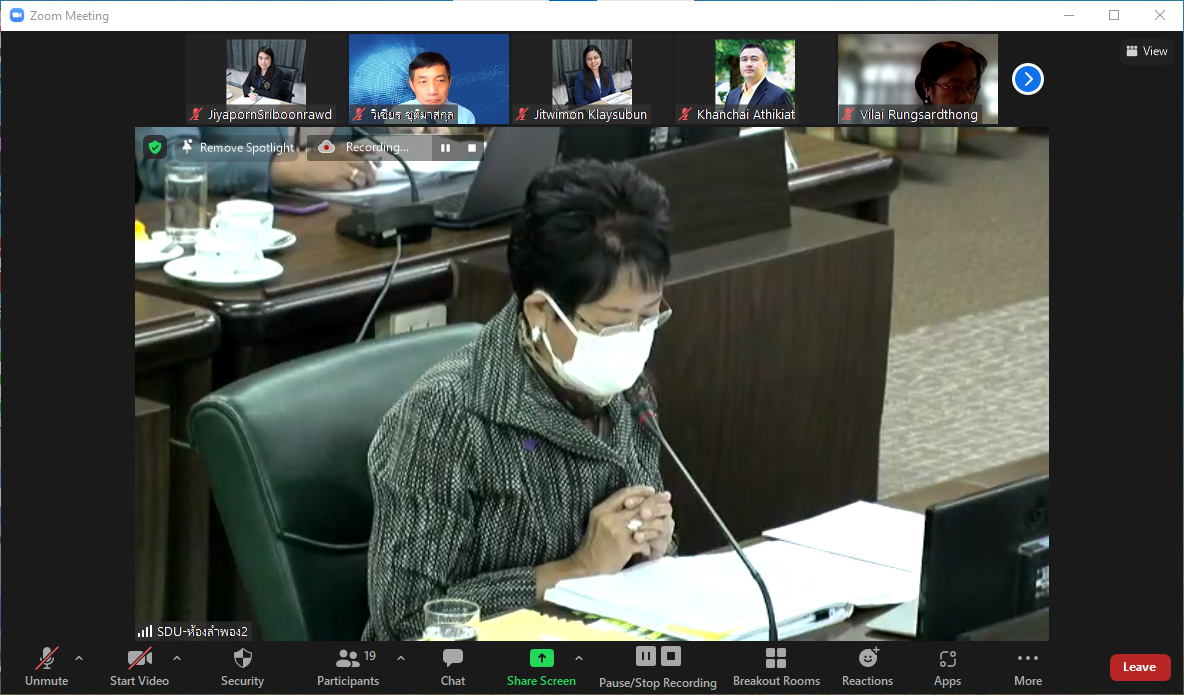Stop recording using the top indicator
The width and height of the screenshot is (1184, 695).
coord(472,148)
